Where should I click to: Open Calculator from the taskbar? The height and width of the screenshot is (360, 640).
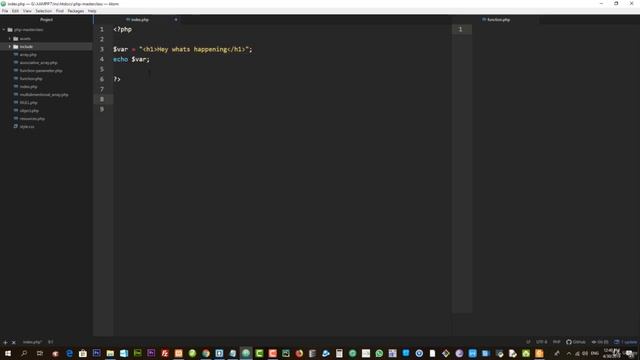click(339, 353)
